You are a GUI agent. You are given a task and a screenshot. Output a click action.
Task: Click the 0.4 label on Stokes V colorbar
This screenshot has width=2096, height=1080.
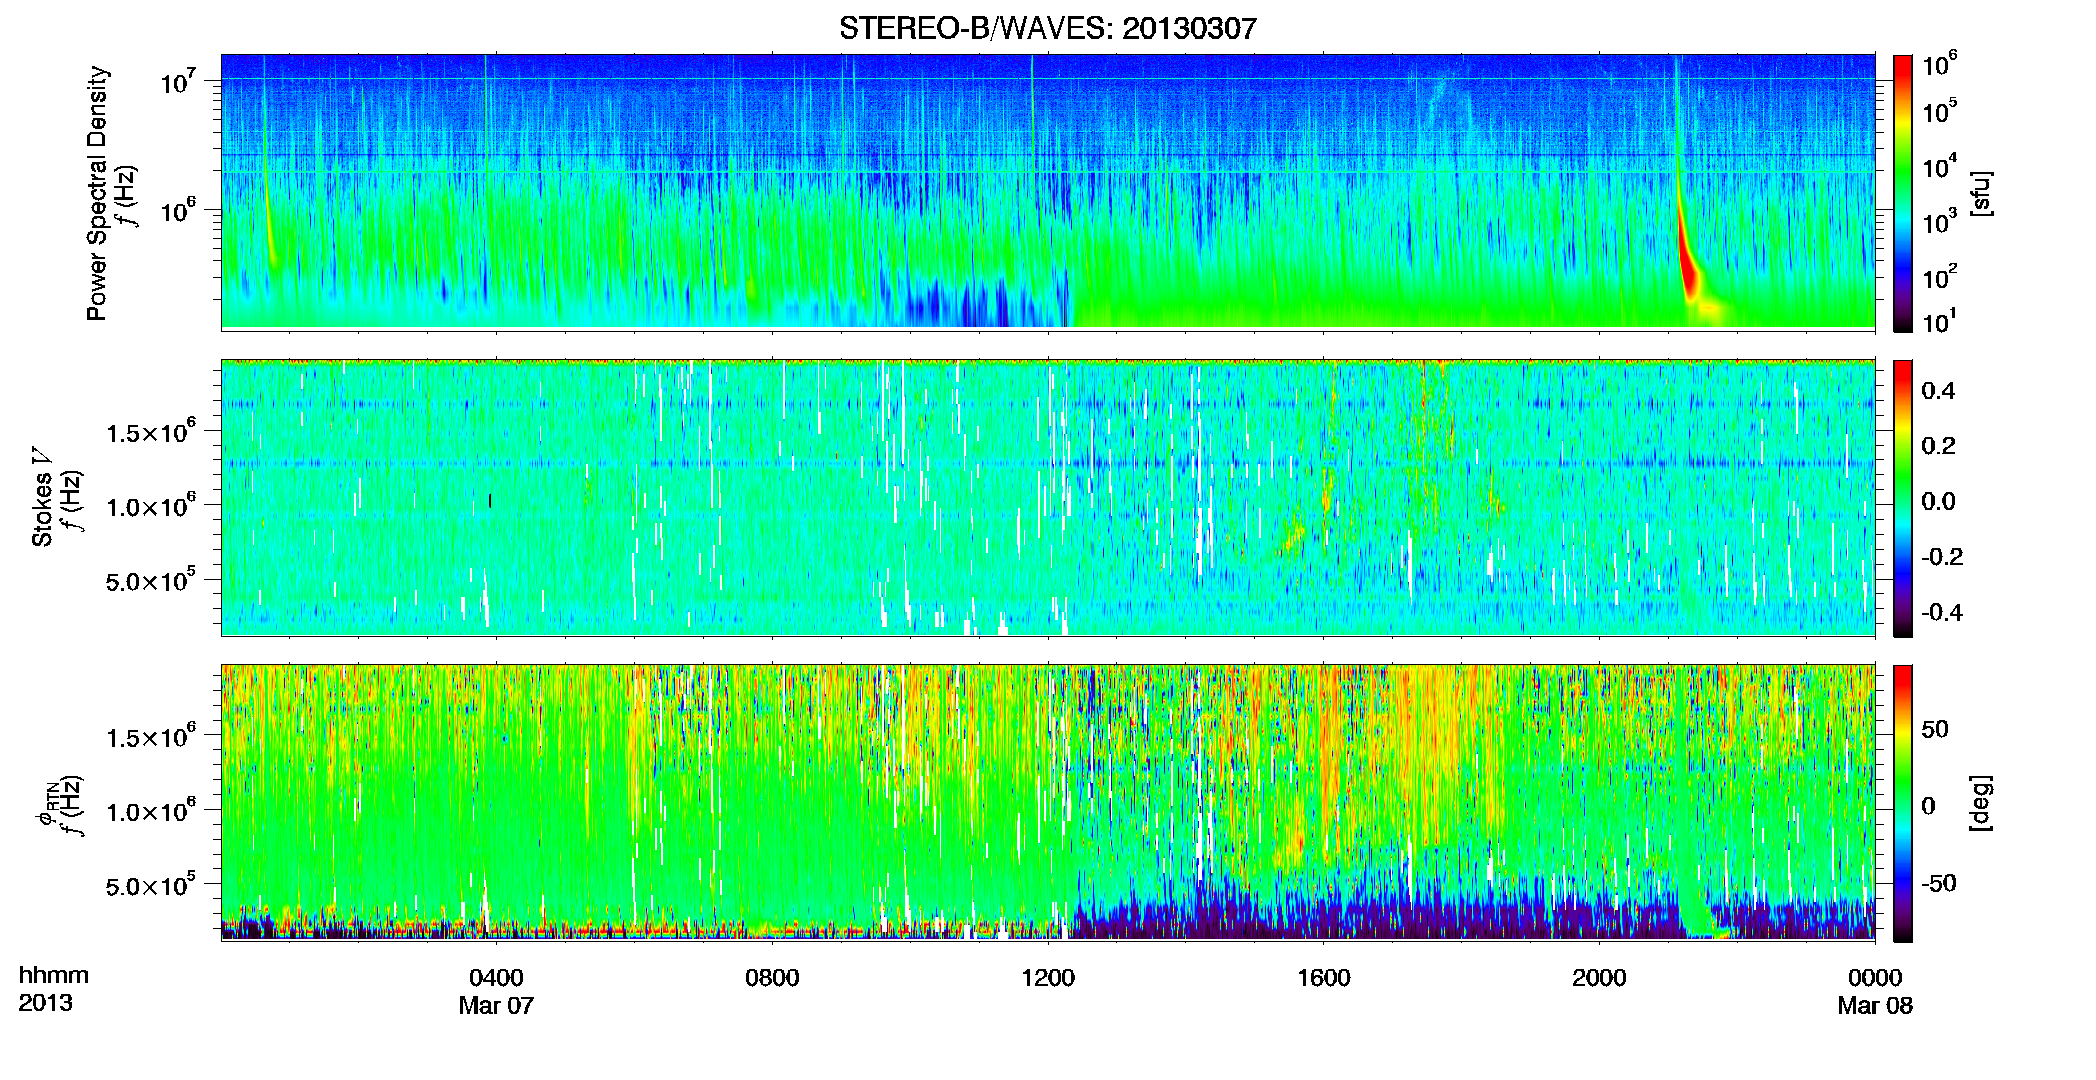point(1938,390)
